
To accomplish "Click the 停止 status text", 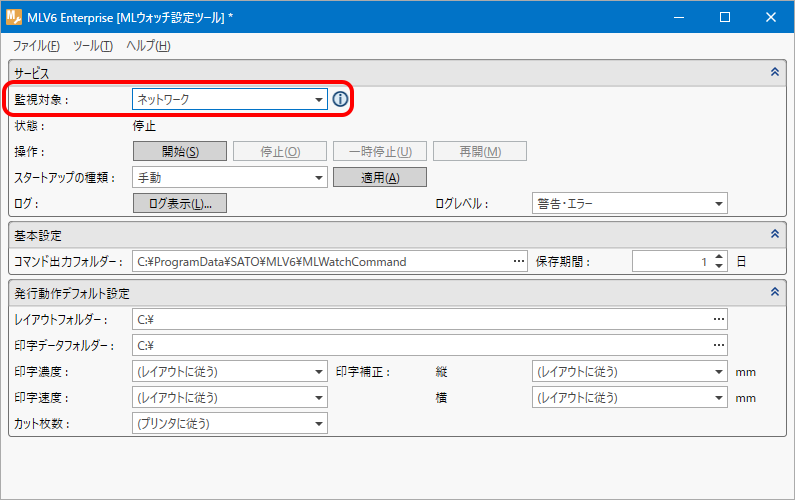I will click(x=144, y=126).
